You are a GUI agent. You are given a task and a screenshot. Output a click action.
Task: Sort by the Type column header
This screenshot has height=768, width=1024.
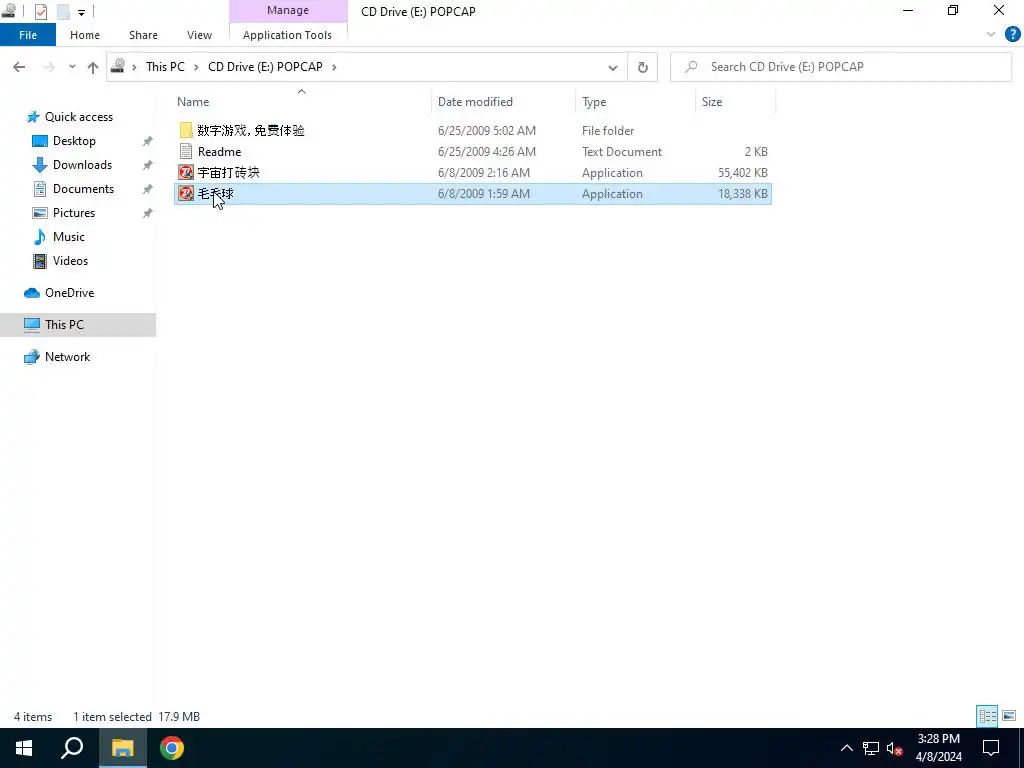(x=635, y=102)
